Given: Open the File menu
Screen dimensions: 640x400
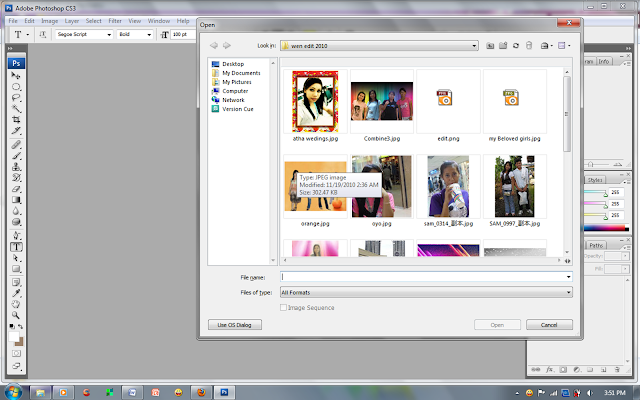Looking at the screenshot, I should pos(13,21).
